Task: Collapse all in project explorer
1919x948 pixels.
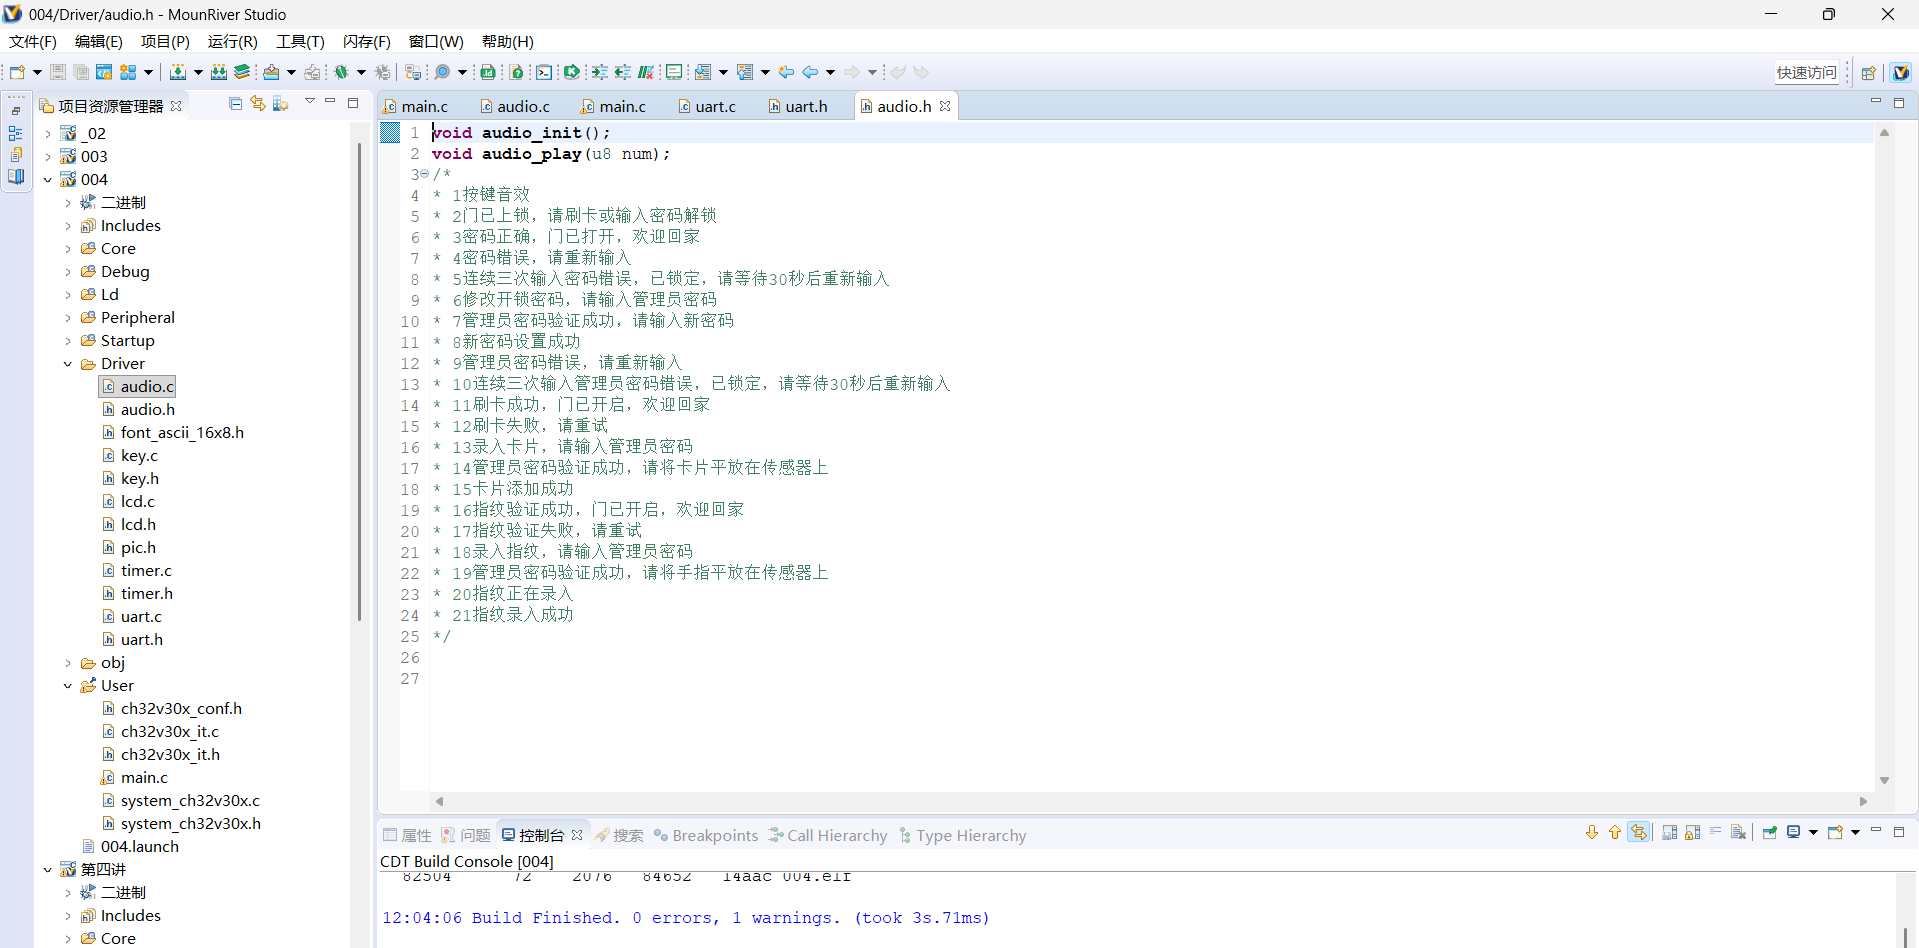Action: click(235, 104)
